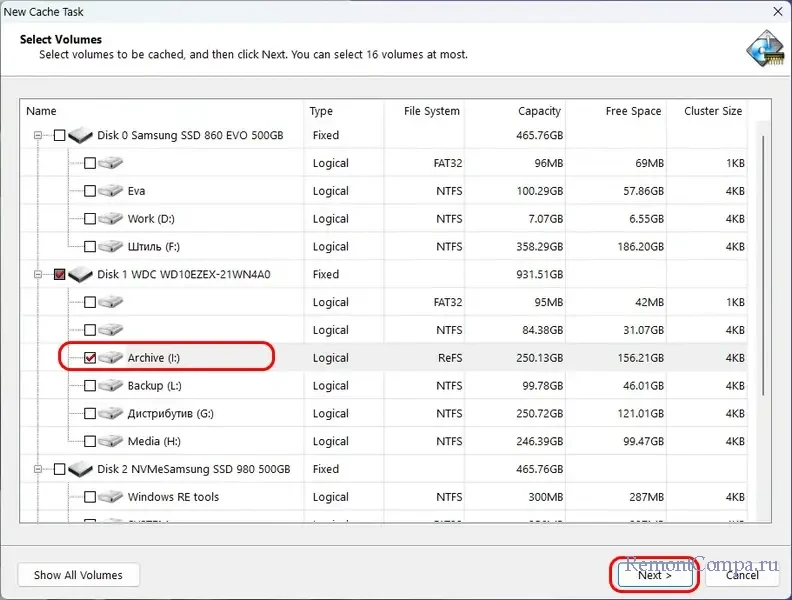Click the Eva volume drive icon
792x600 pixels.
coord(111,191)
